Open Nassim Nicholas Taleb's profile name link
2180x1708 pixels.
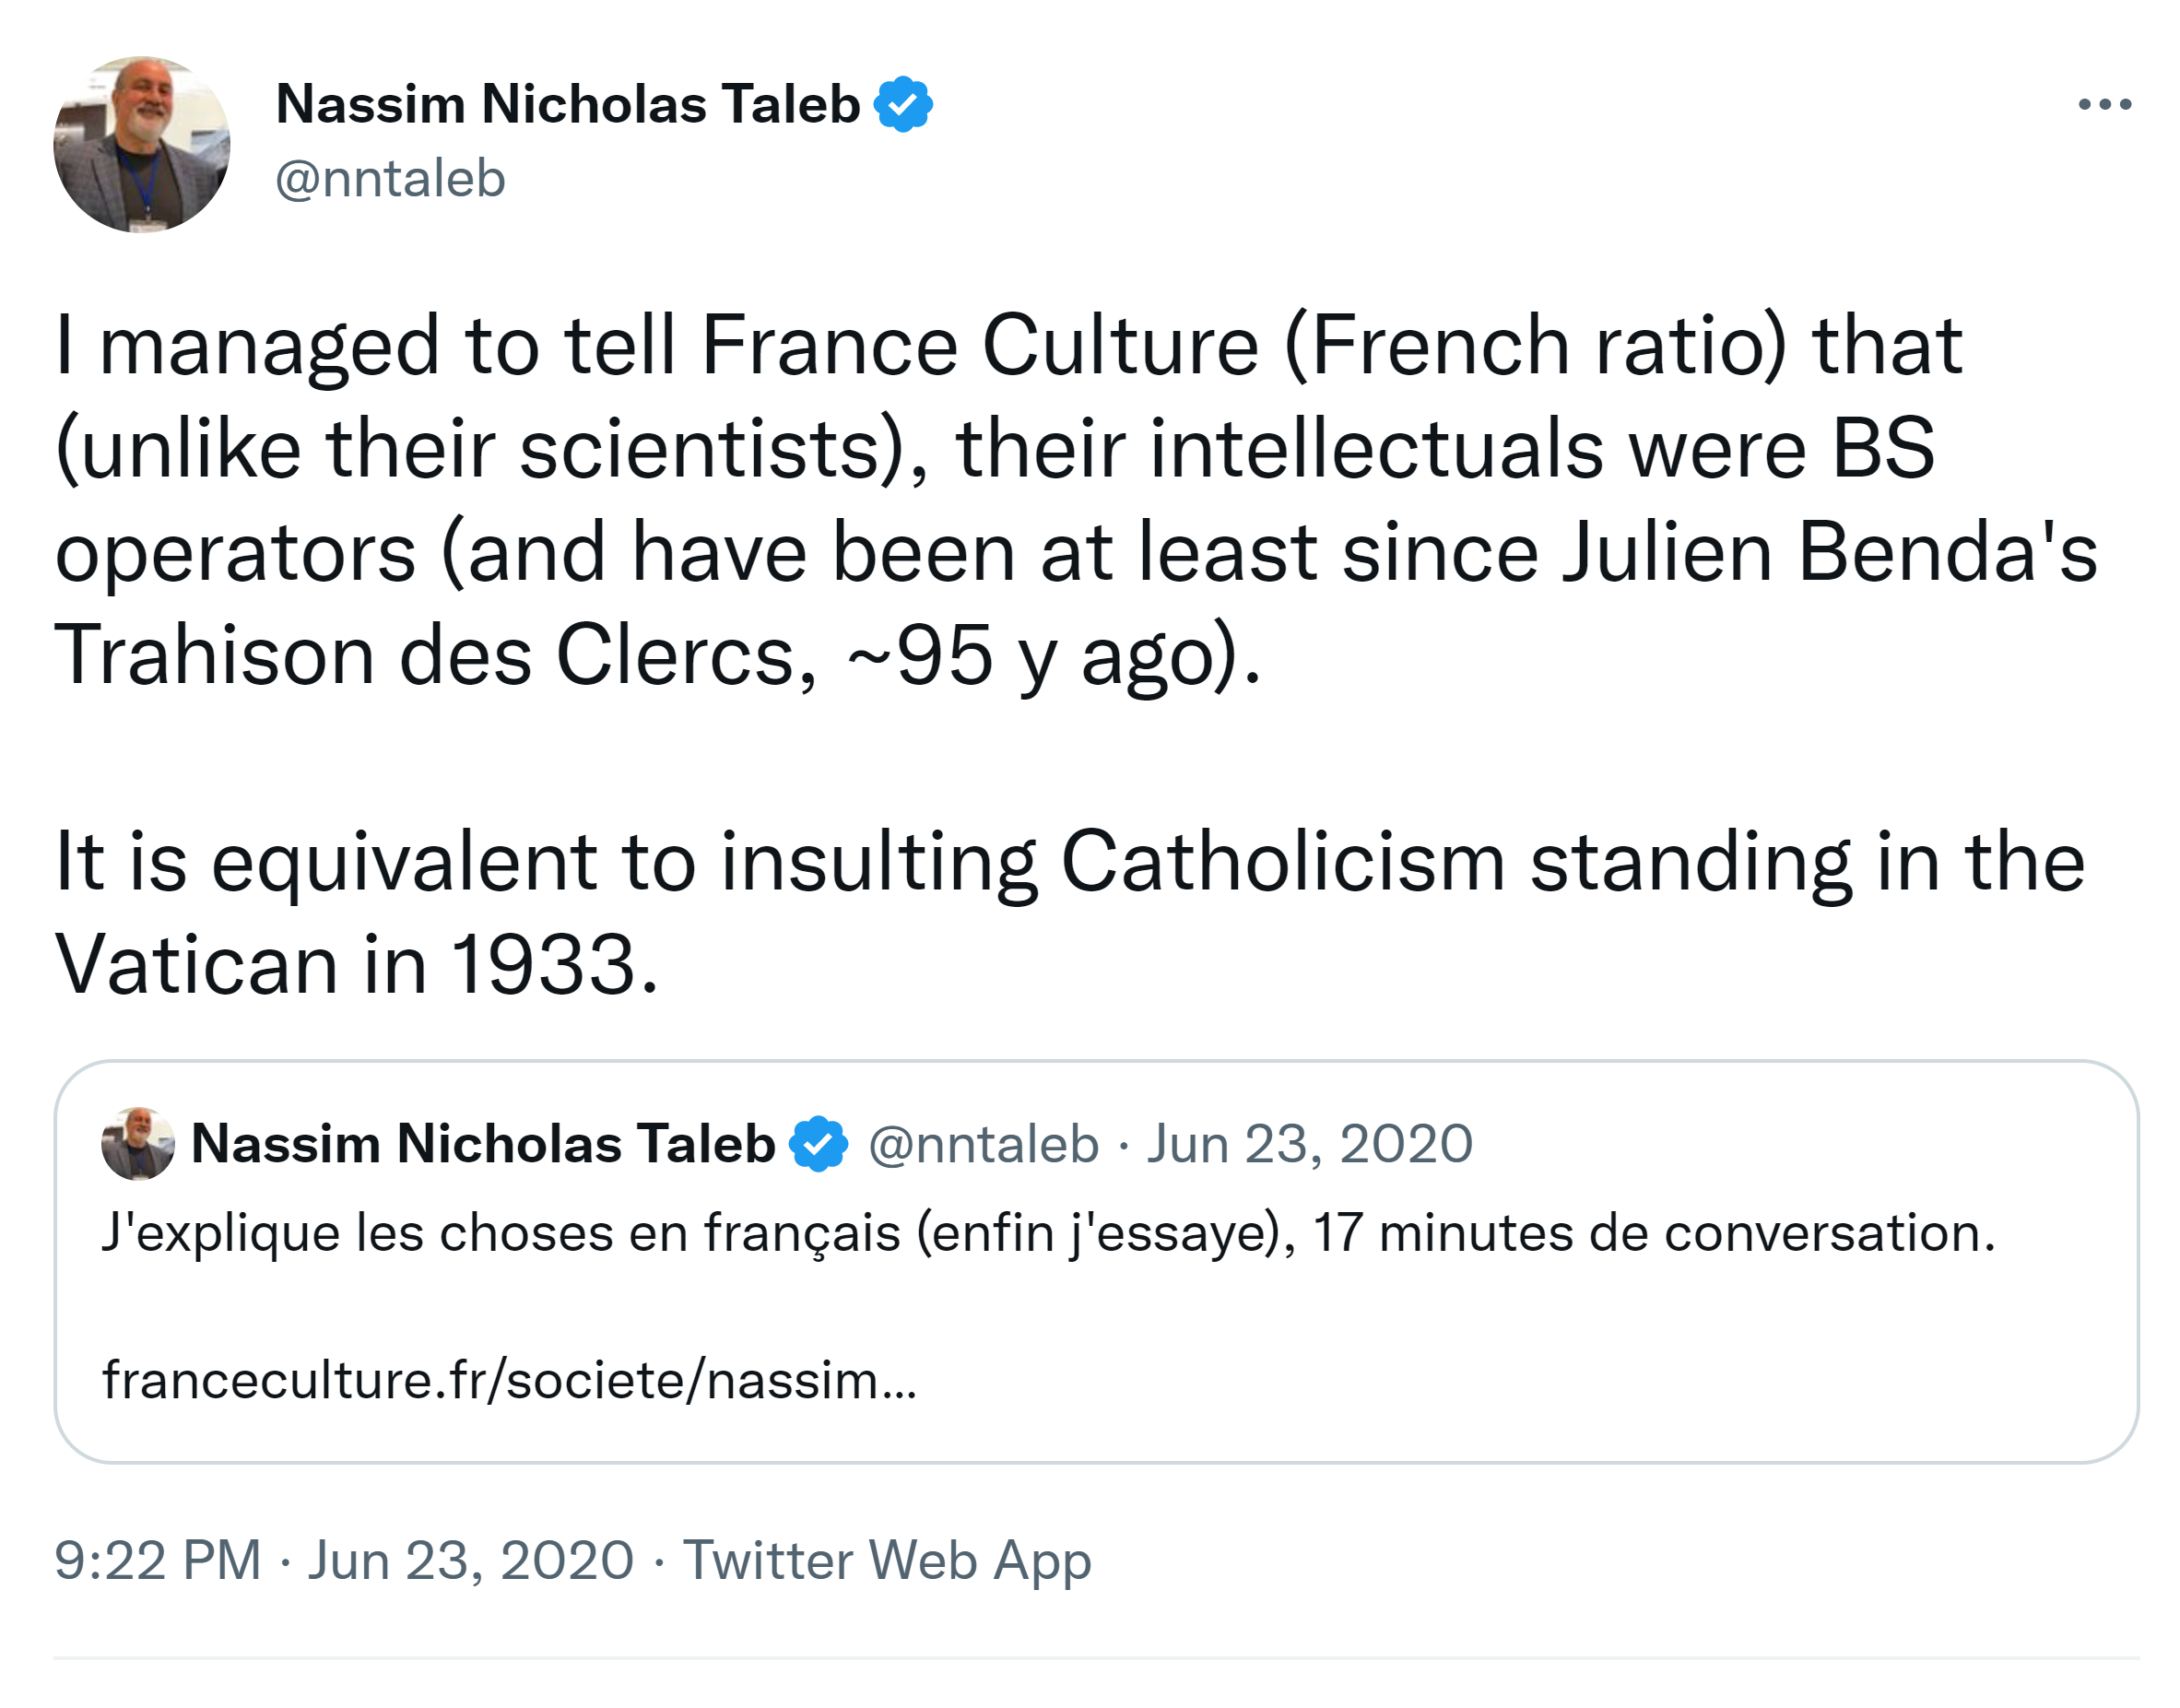(567, 104)
